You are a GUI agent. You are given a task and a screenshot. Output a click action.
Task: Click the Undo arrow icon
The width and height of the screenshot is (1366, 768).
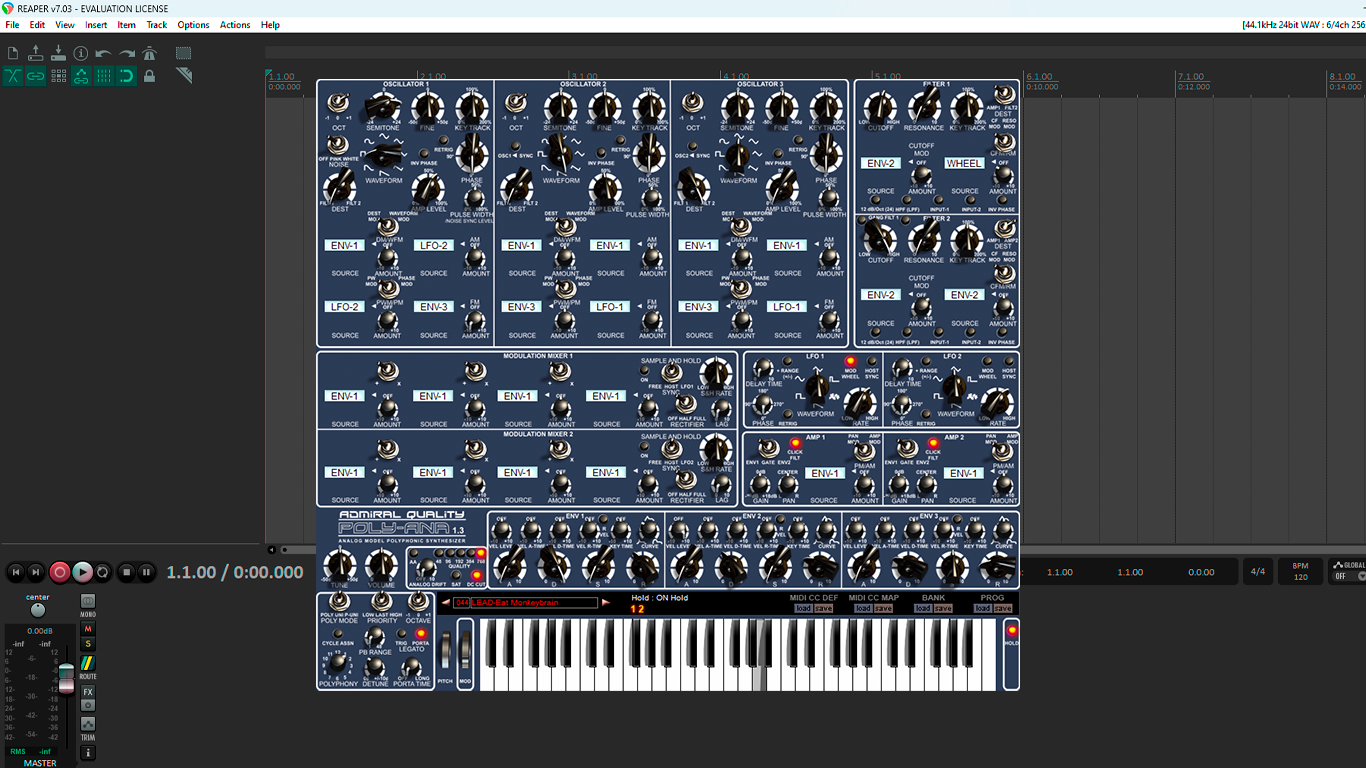coord(104,53)
